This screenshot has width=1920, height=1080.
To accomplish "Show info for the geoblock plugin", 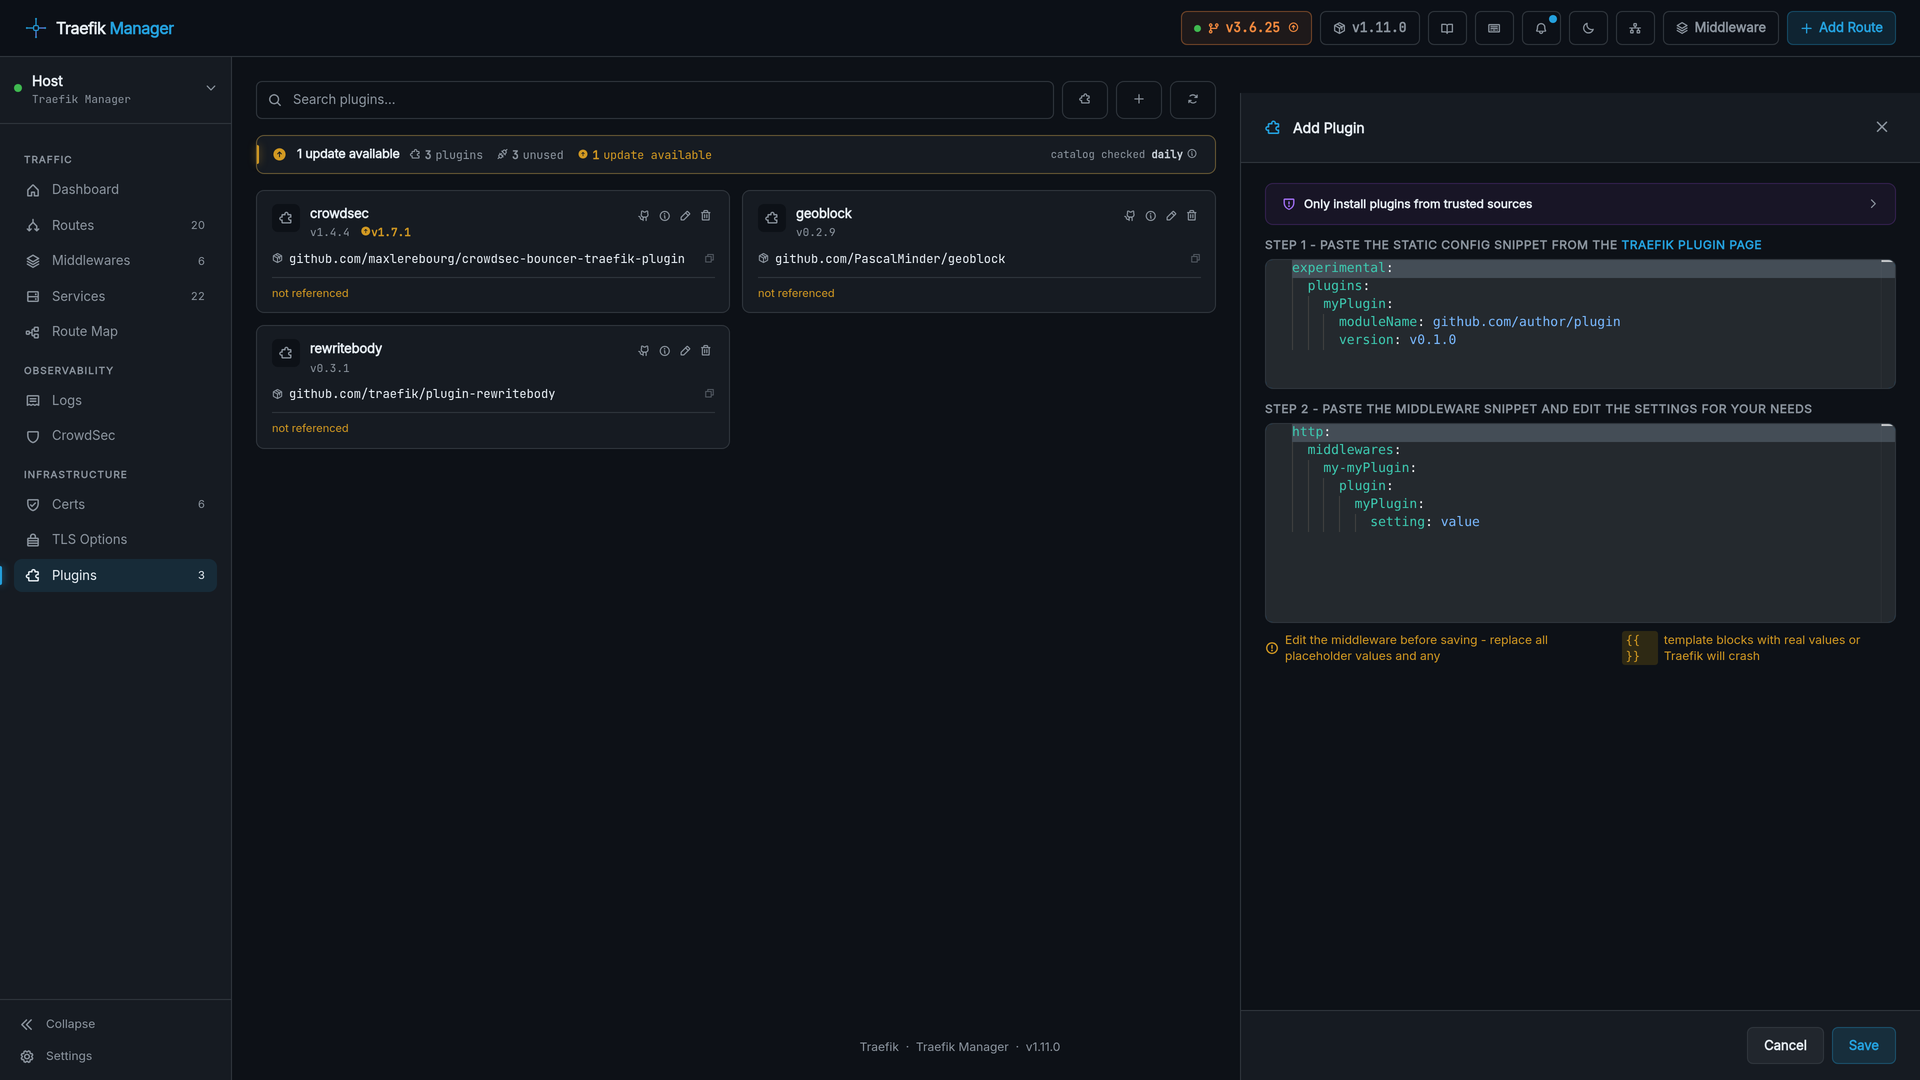I will point(1151,216).
